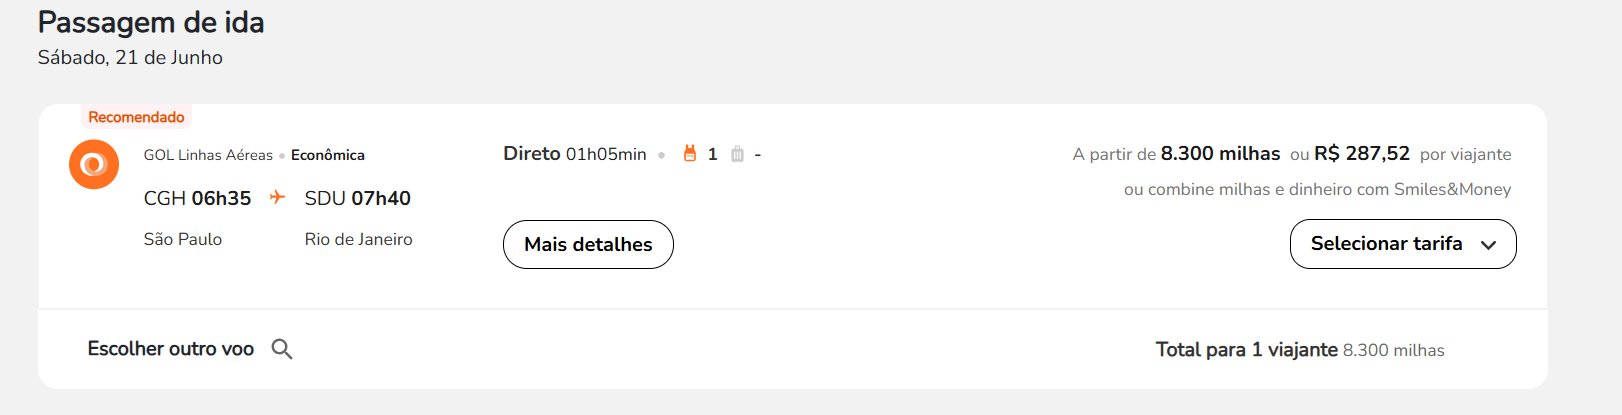Click the Direto 01h05min duration label
The image size is (1622, 415).
(575, 154)
